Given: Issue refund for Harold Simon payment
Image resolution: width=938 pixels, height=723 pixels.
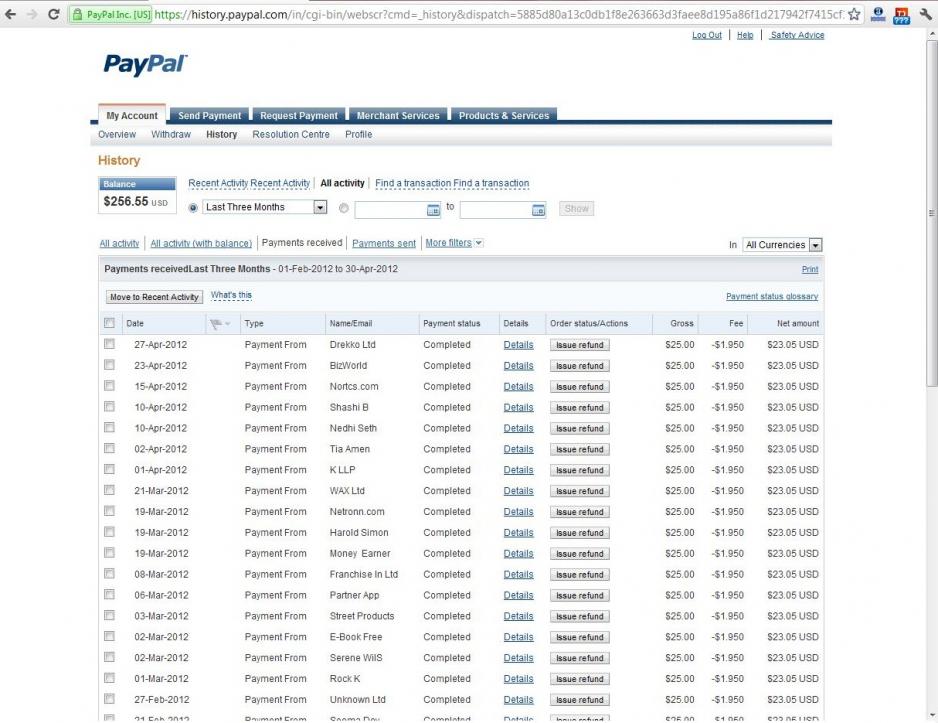Looking at the screenshot, I should [580, 533].
